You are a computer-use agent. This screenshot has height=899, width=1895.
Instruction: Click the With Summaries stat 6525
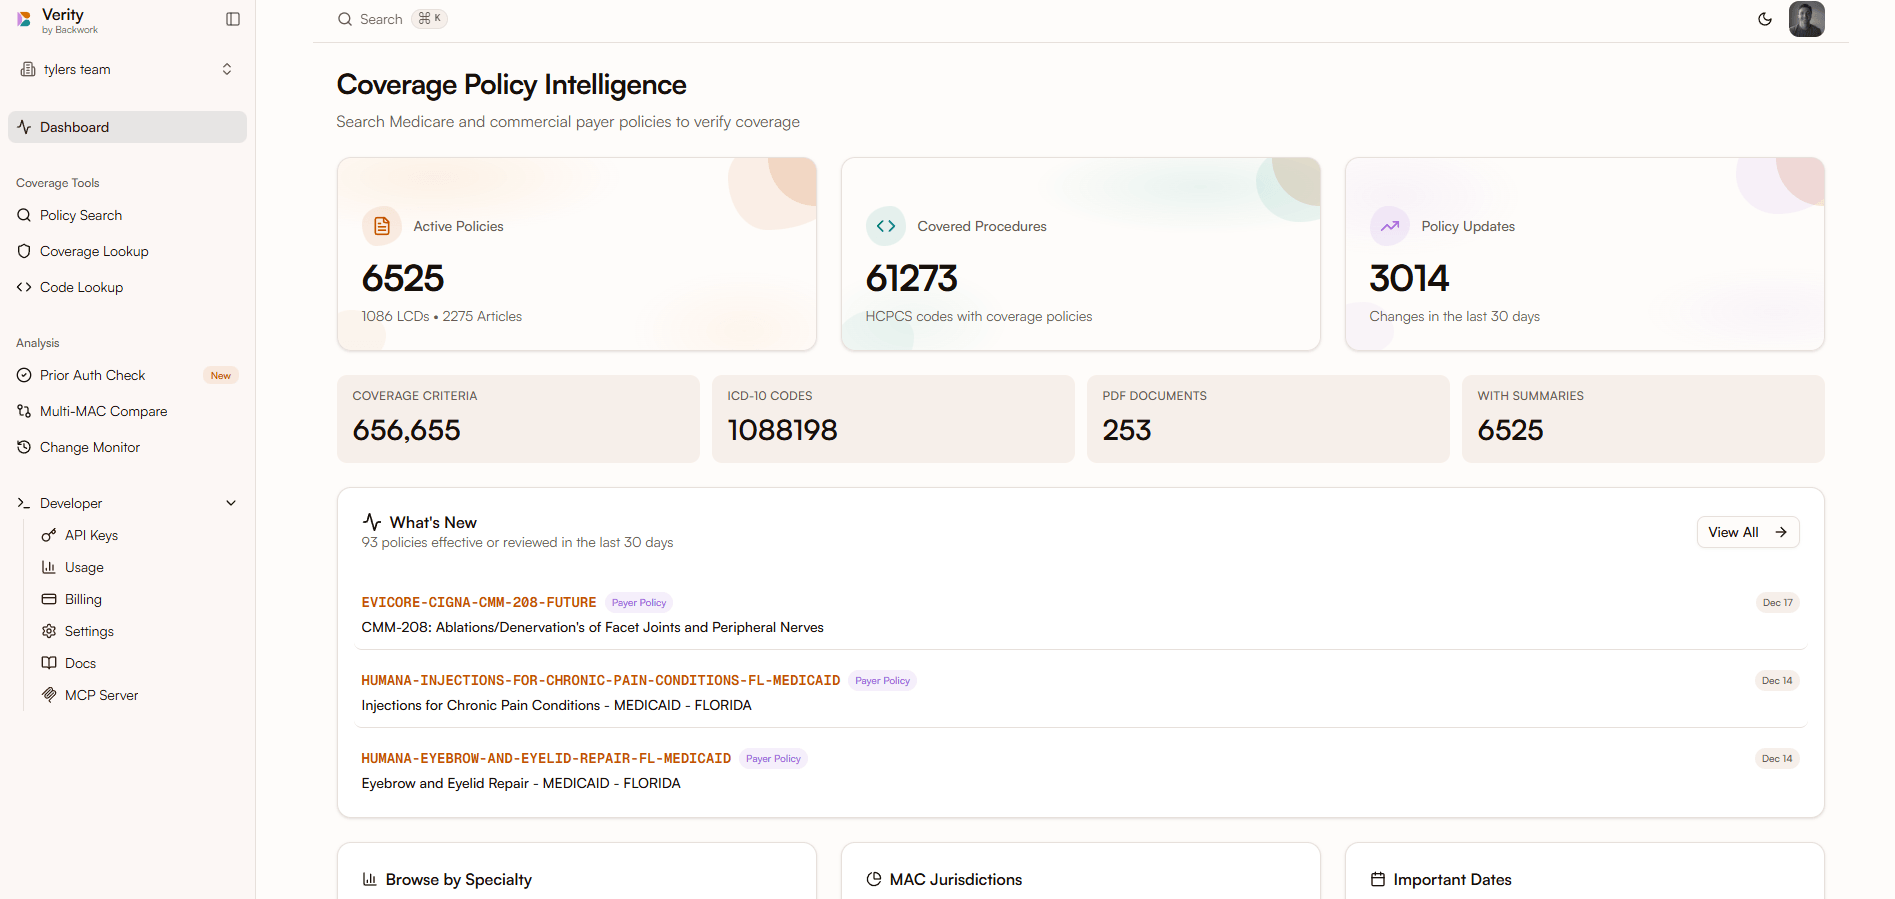[x=1643, y=419]
